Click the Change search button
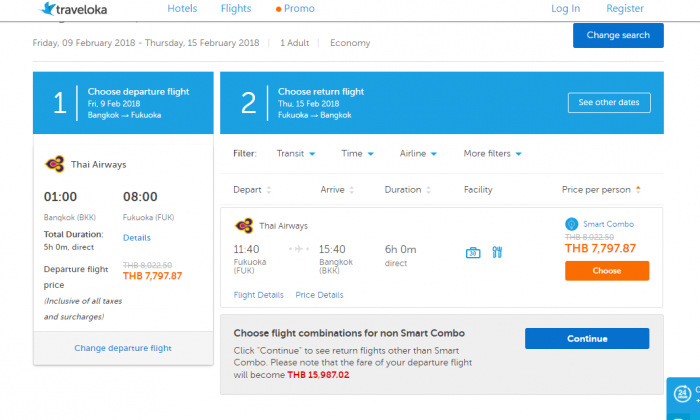Screen dimensions: 700x420 point(618,35)
